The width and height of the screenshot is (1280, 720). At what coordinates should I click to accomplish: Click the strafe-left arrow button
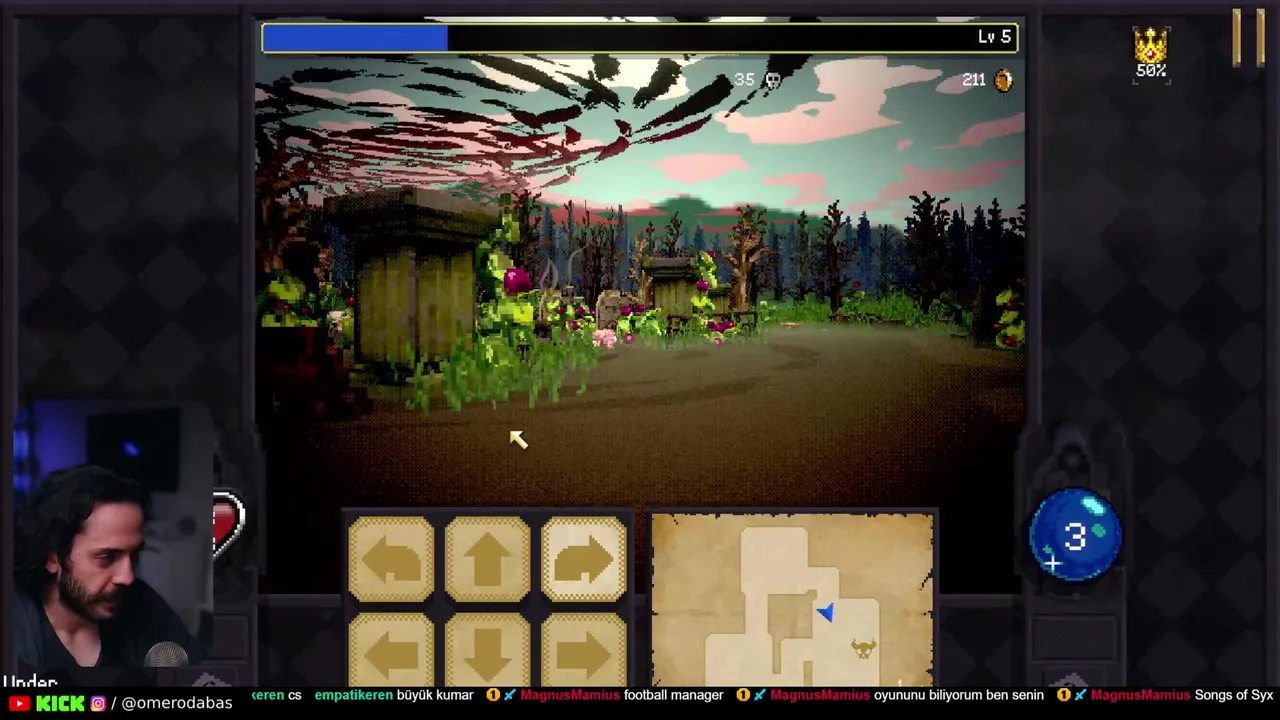tap(391, 652)
